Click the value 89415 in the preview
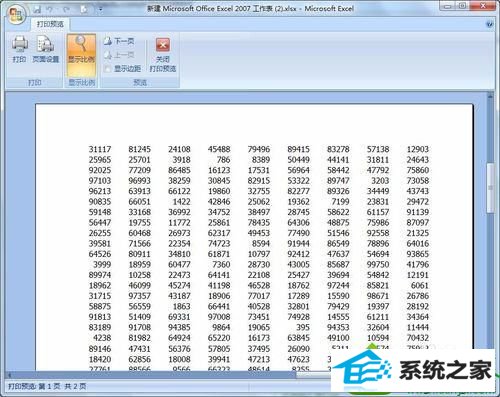Screen dimensions: 500x397 pos(298,149)
